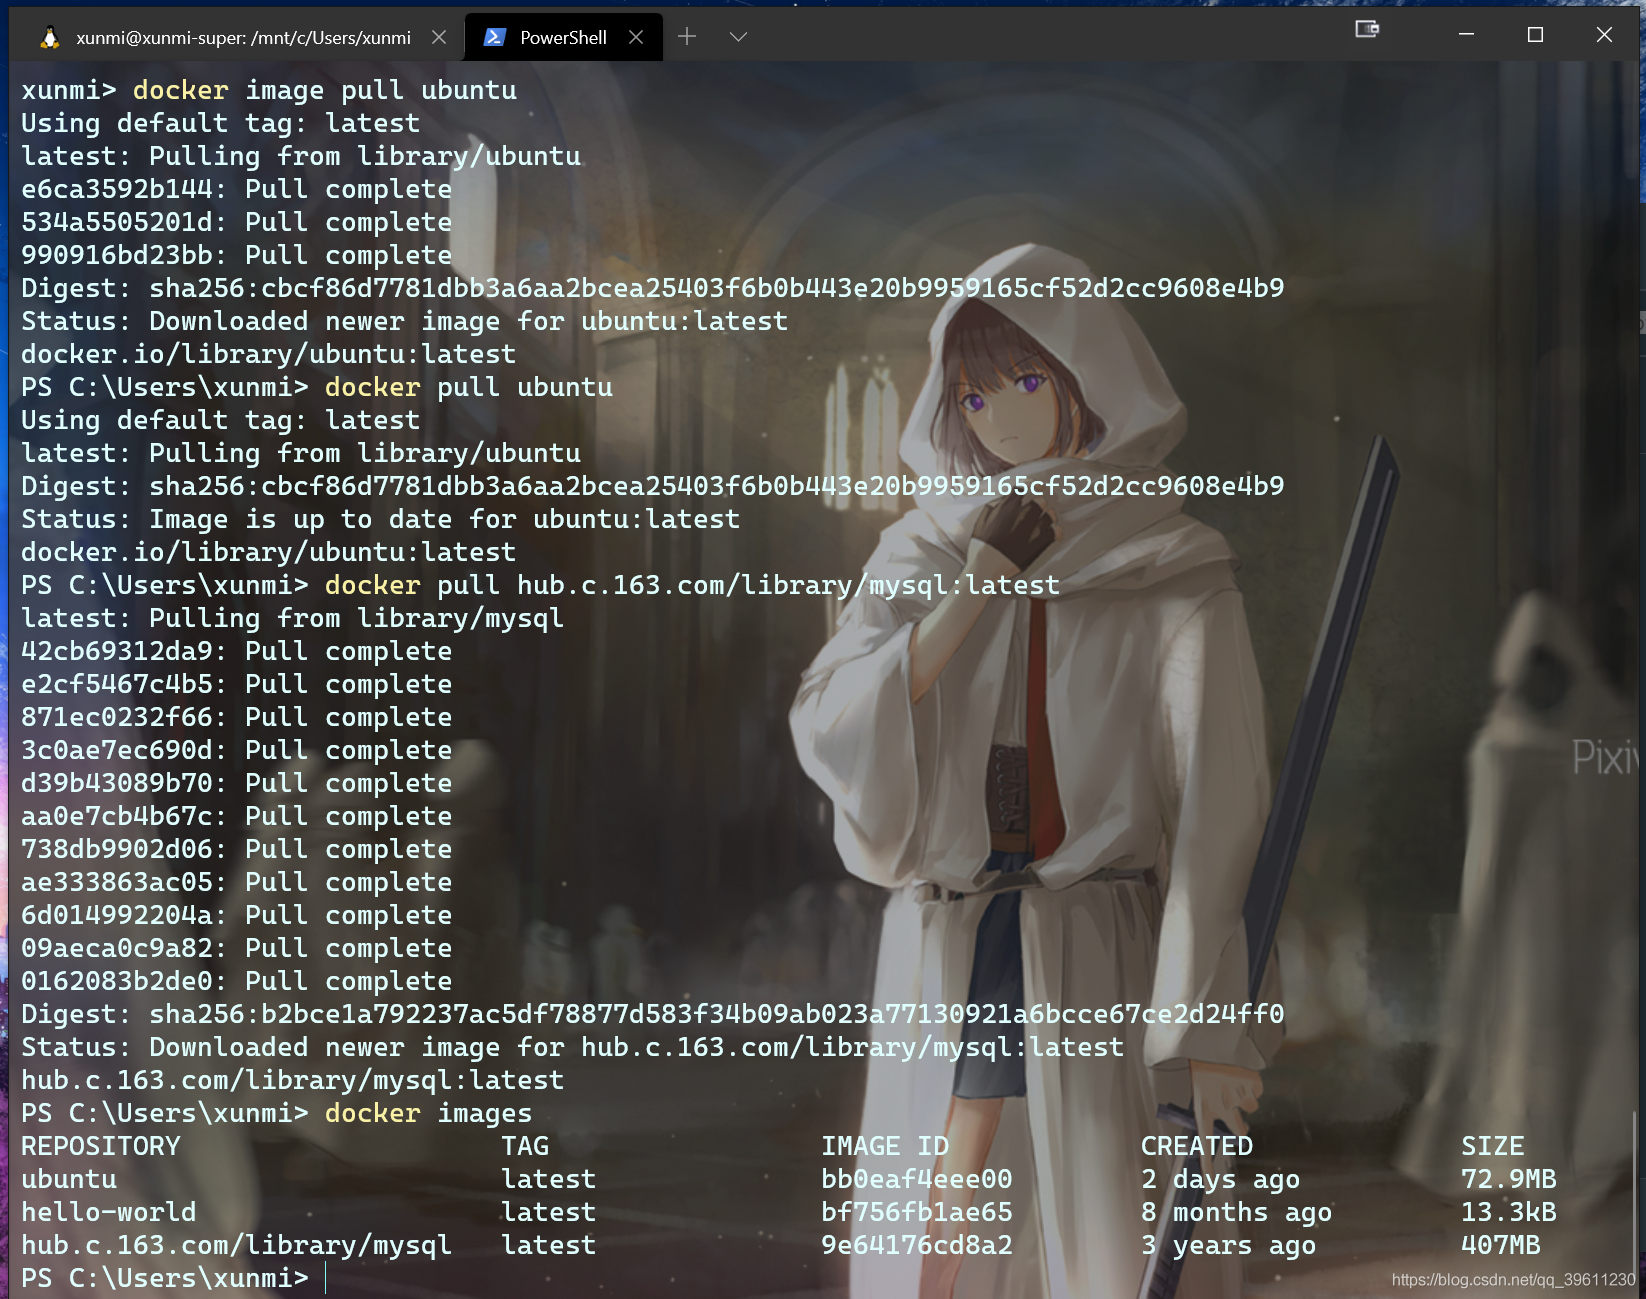Click the Linux penguin tab icon
The image size is (1646, 1299).
point(49,37)
